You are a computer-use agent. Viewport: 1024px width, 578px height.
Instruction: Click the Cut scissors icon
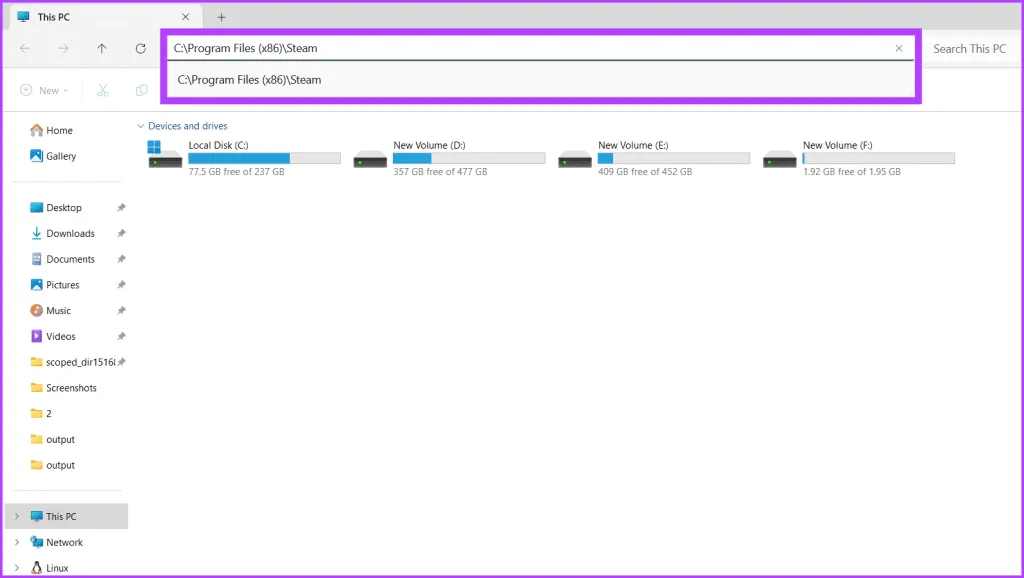click(x=102, y=90)
